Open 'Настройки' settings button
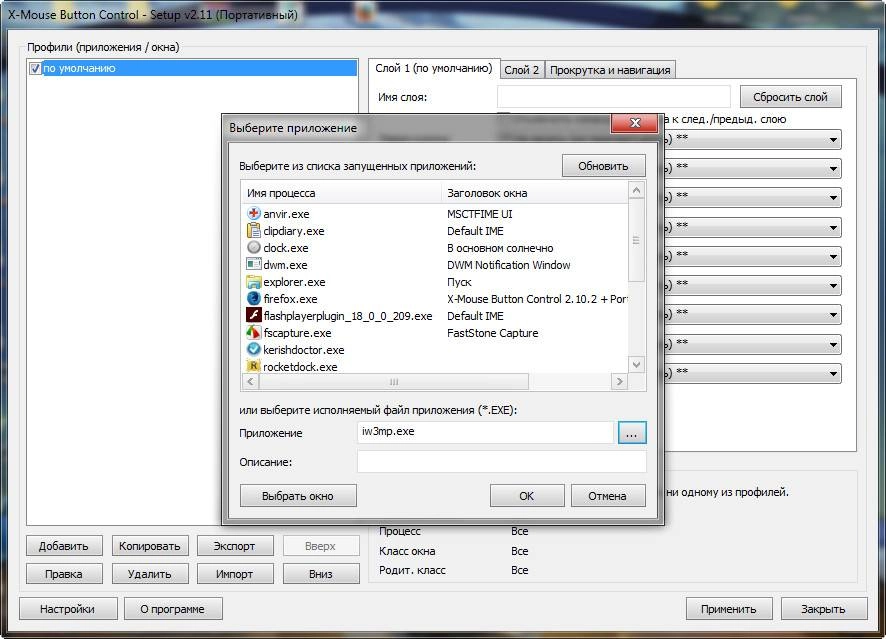Screen dimensions: 886x639 68,609
